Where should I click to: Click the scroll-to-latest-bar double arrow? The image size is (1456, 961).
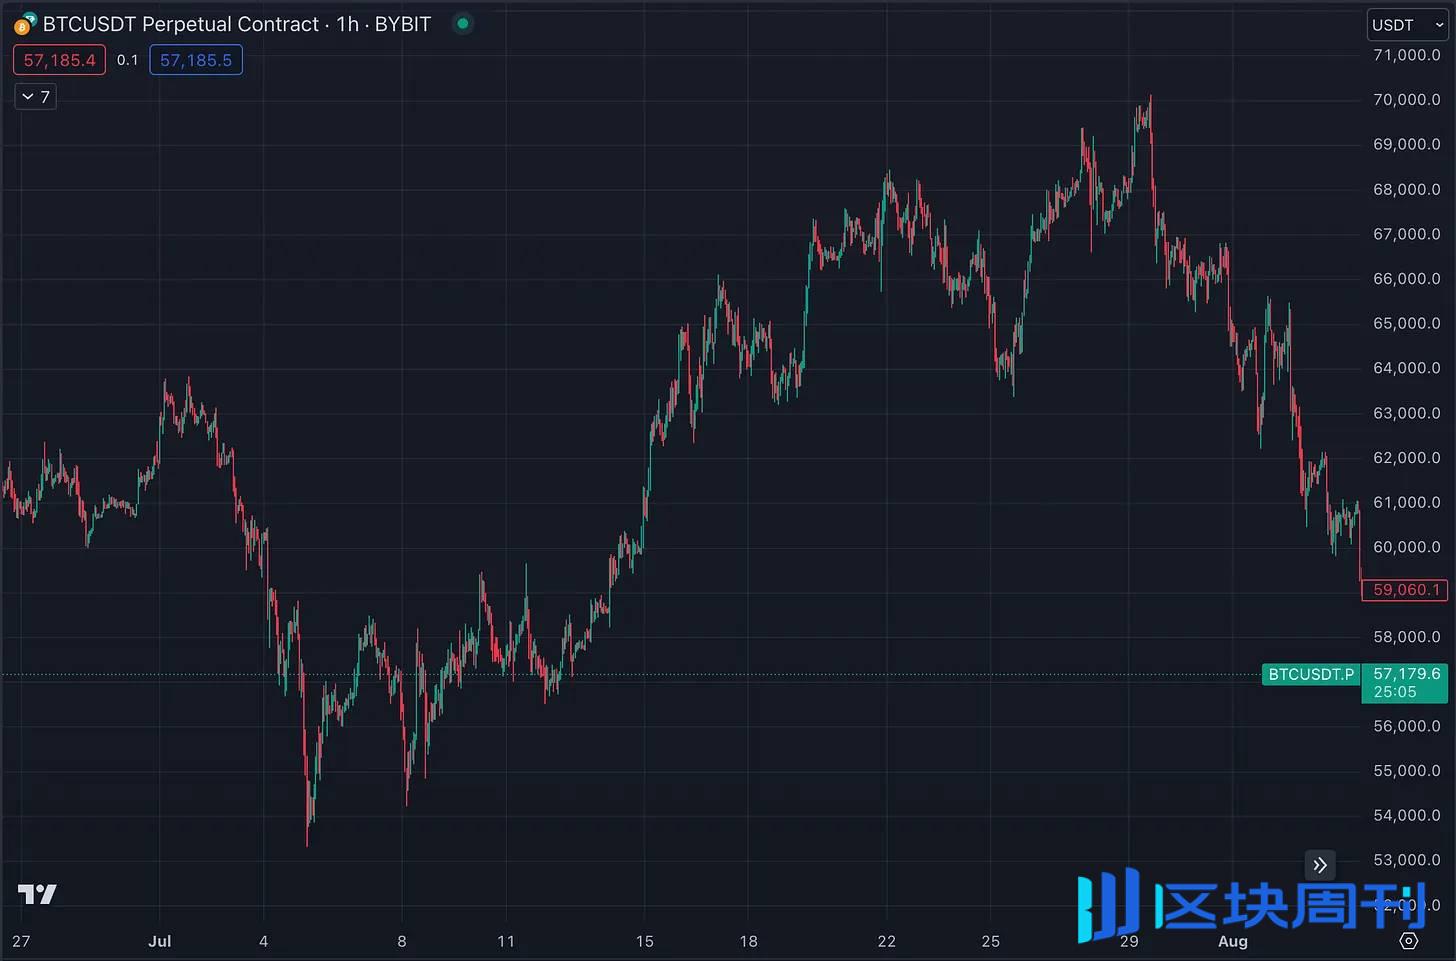(x=1320, y=865)
